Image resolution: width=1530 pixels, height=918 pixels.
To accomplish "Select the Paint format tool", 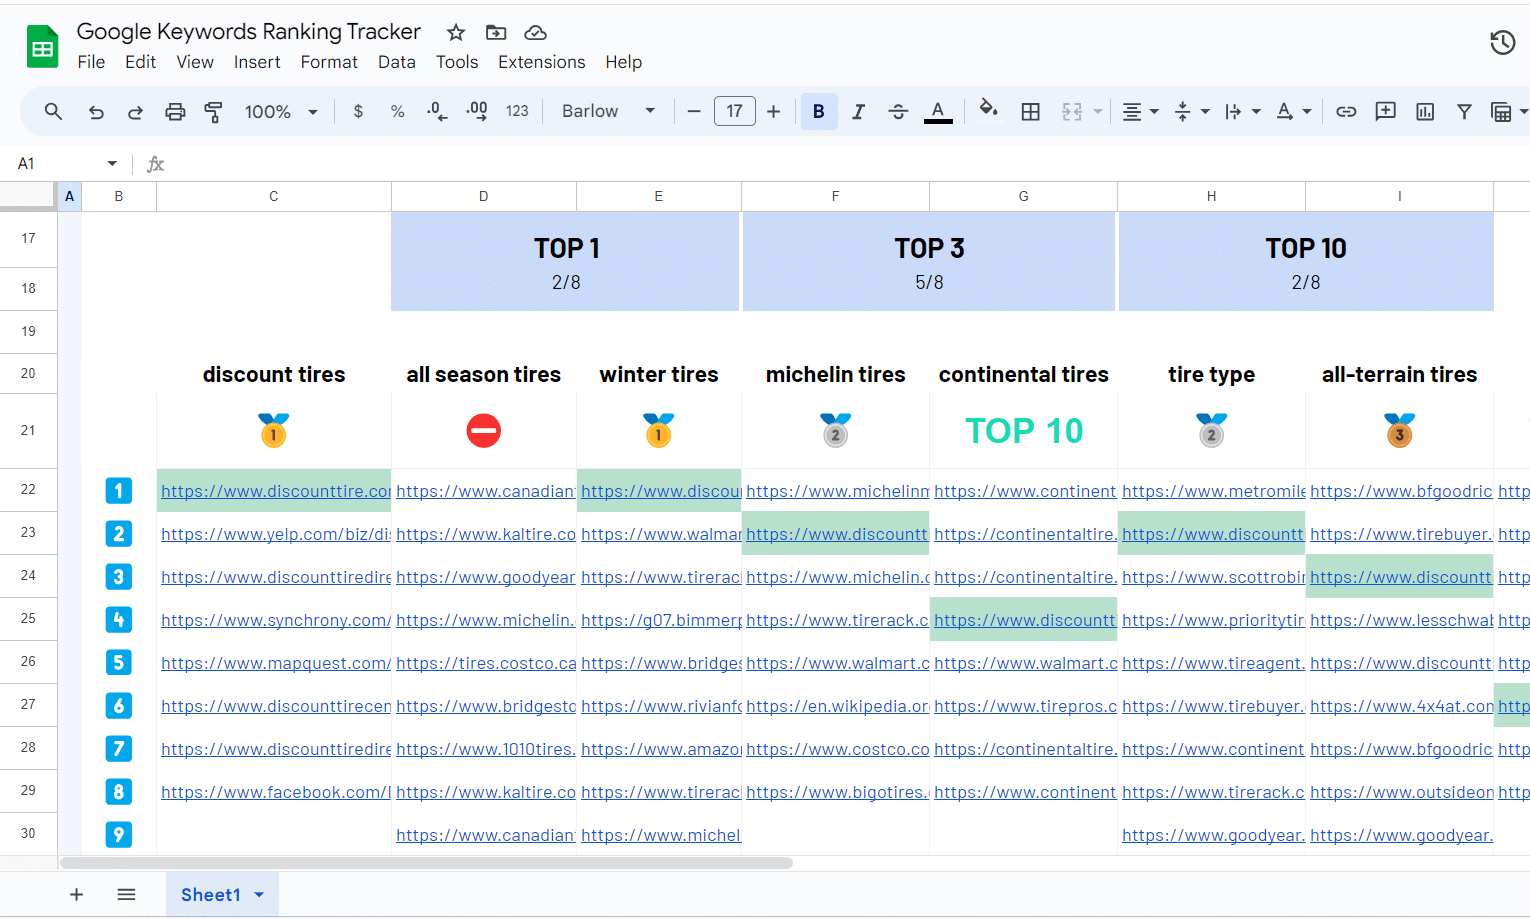I will pyautogui.click(x=213, y=111).
